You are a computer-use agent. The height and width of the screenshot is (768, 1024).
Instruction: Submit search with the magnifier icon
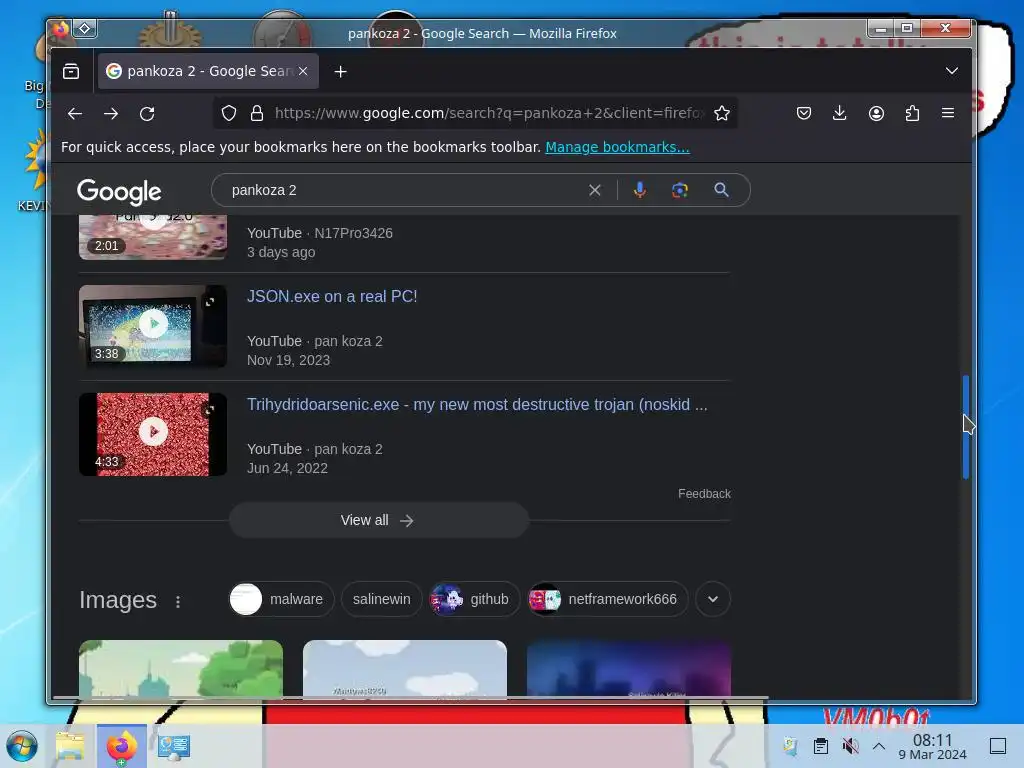721,190
